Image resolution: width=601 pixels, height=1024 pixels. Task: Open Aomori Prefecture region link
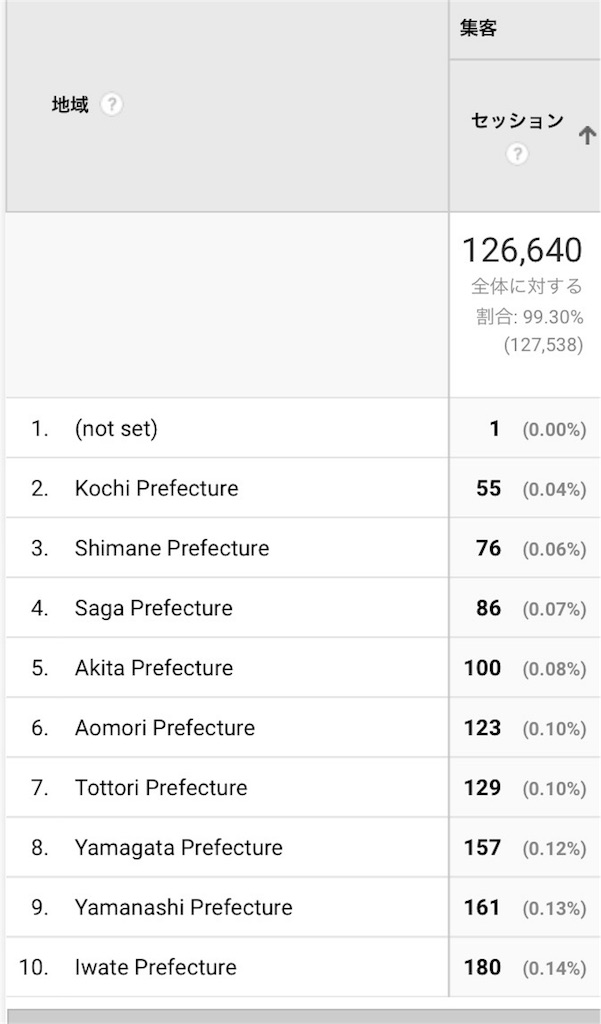(x=165, y=728)
